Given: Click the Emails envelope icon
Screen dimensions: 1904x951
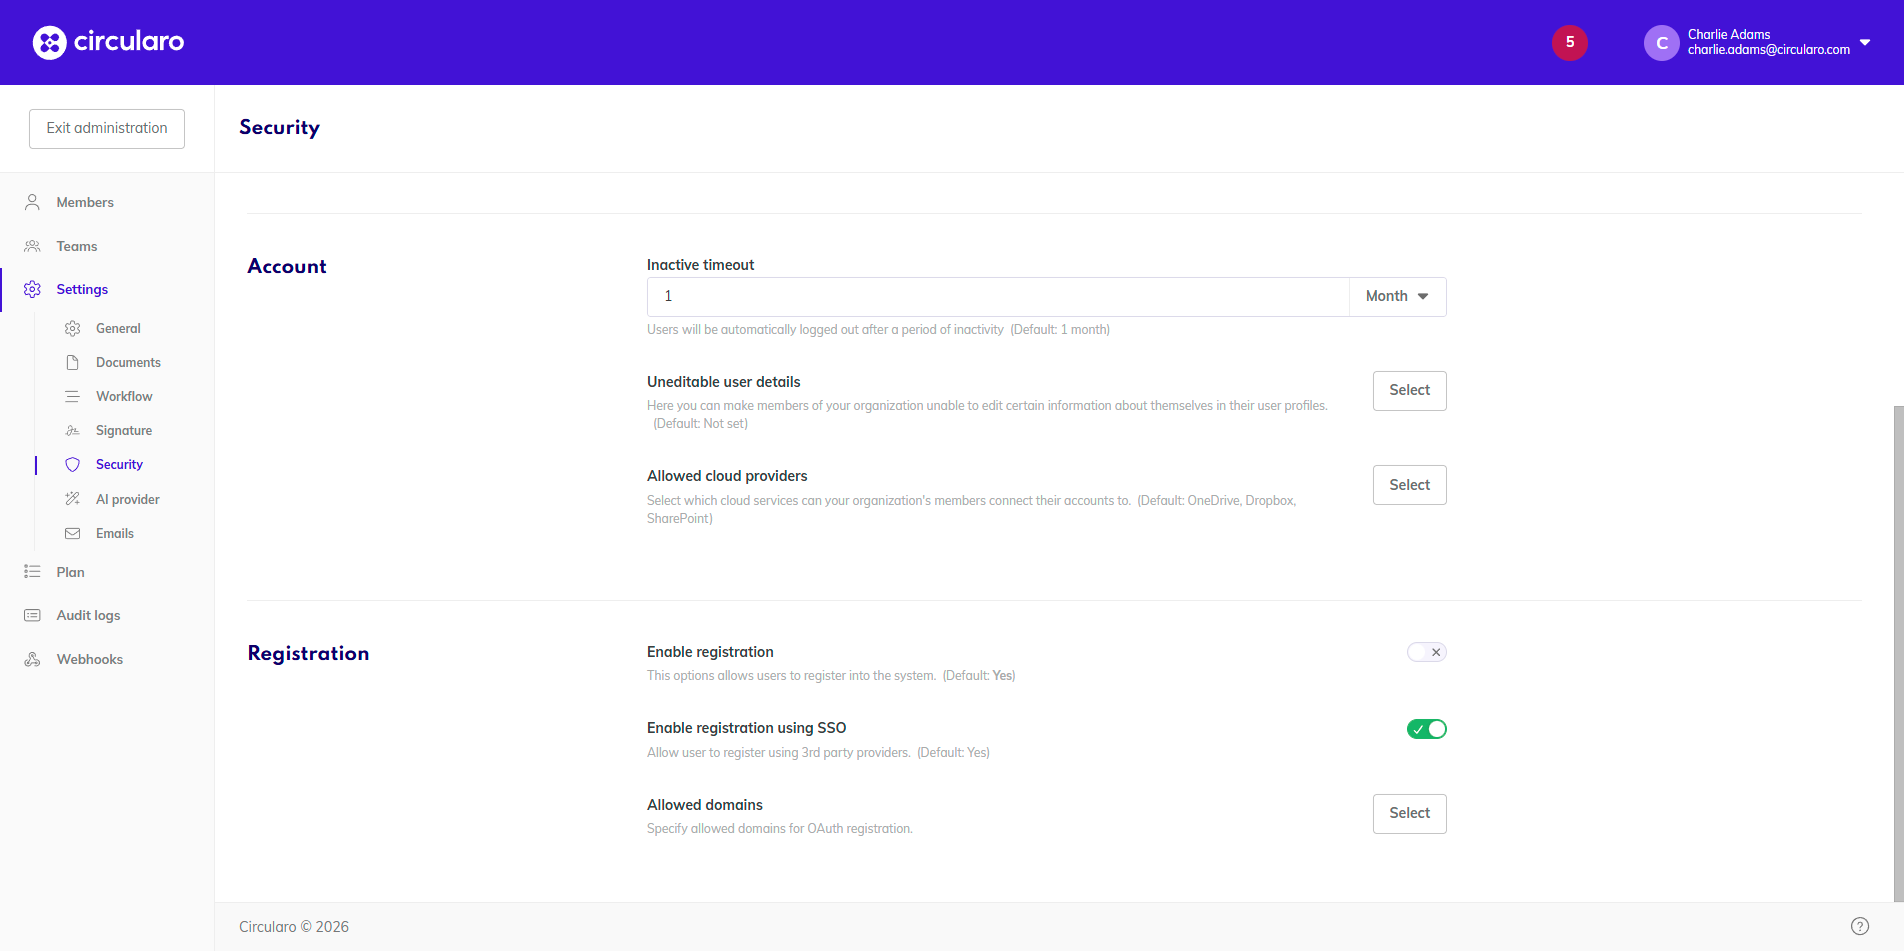Looking at the screenshot, I should coord(72,533).
